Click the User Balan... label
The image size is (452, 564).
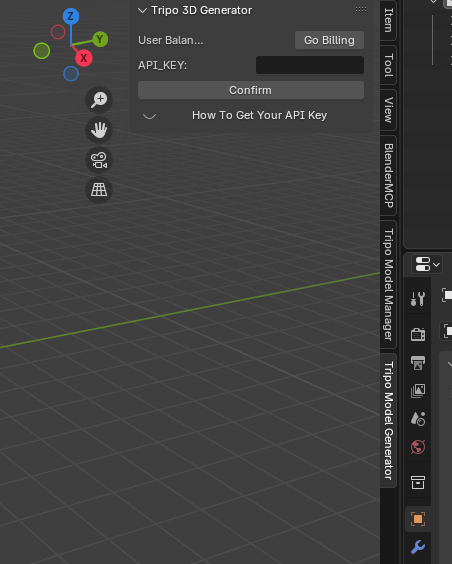(x=171, y=40)
